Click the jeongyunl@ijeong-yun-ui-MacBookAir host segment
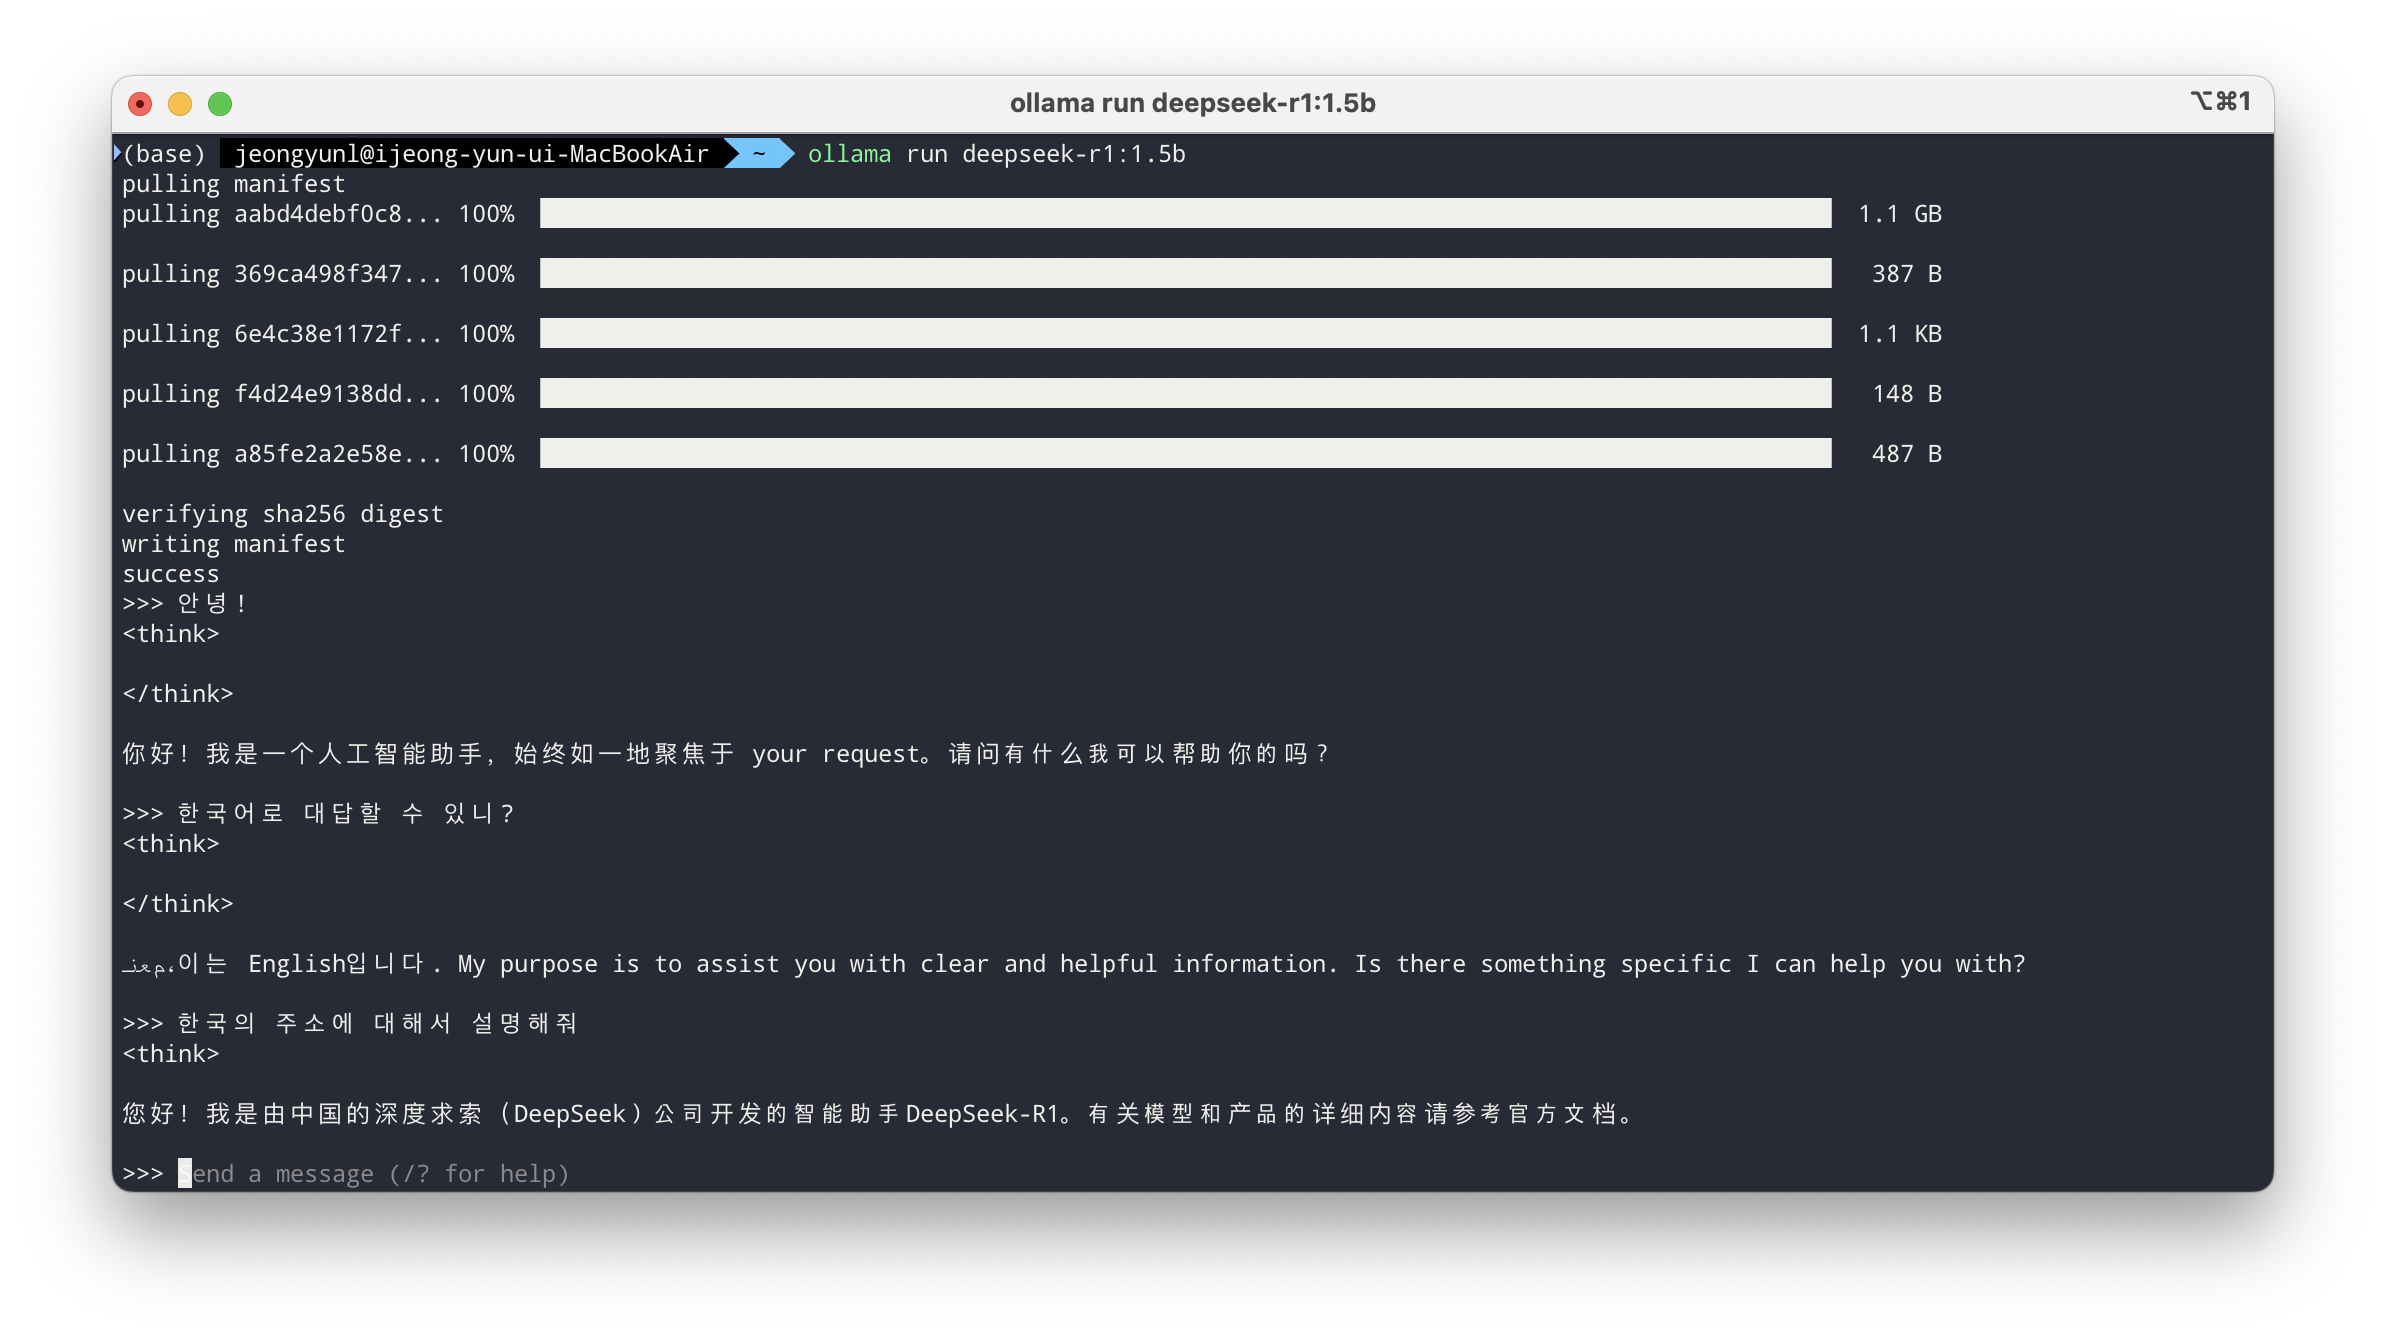Image resolution: width=2386 pixels, height=1340 pixels. pyautogui.click(x=471, y=154)
